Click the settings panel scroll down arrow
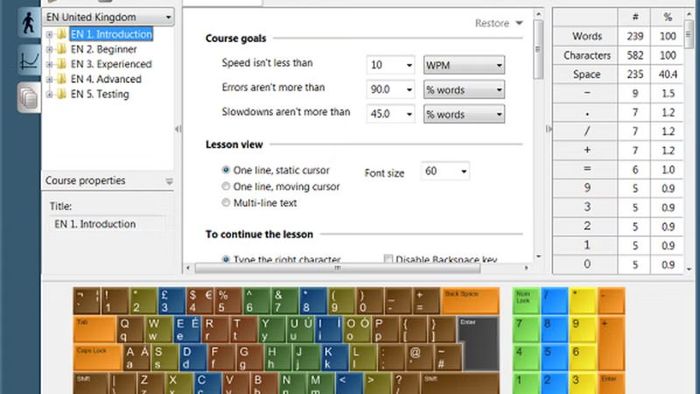This screenshot has height=394, width=700. tap(538, 257)
